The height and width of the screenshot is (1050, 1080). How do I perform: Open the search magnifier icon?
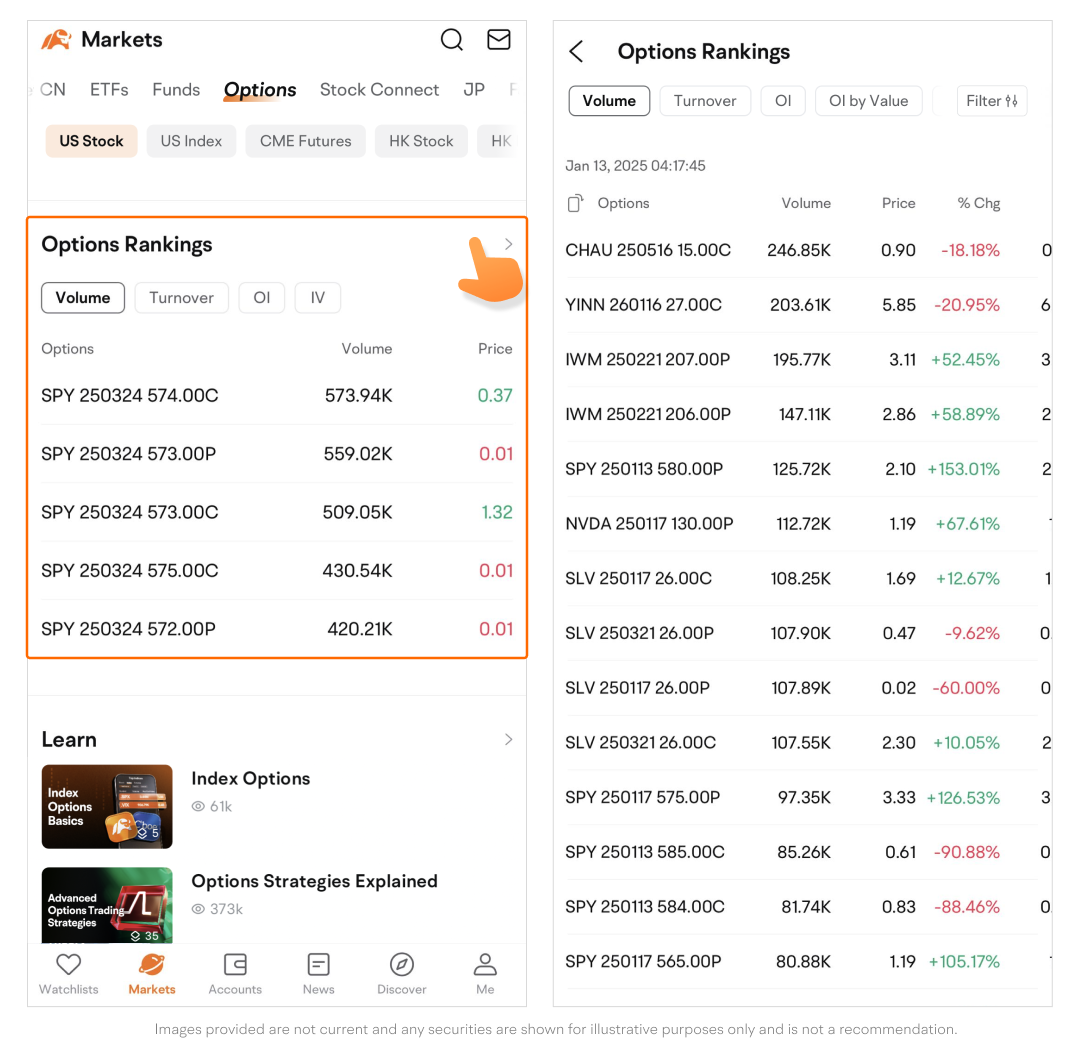452,40
